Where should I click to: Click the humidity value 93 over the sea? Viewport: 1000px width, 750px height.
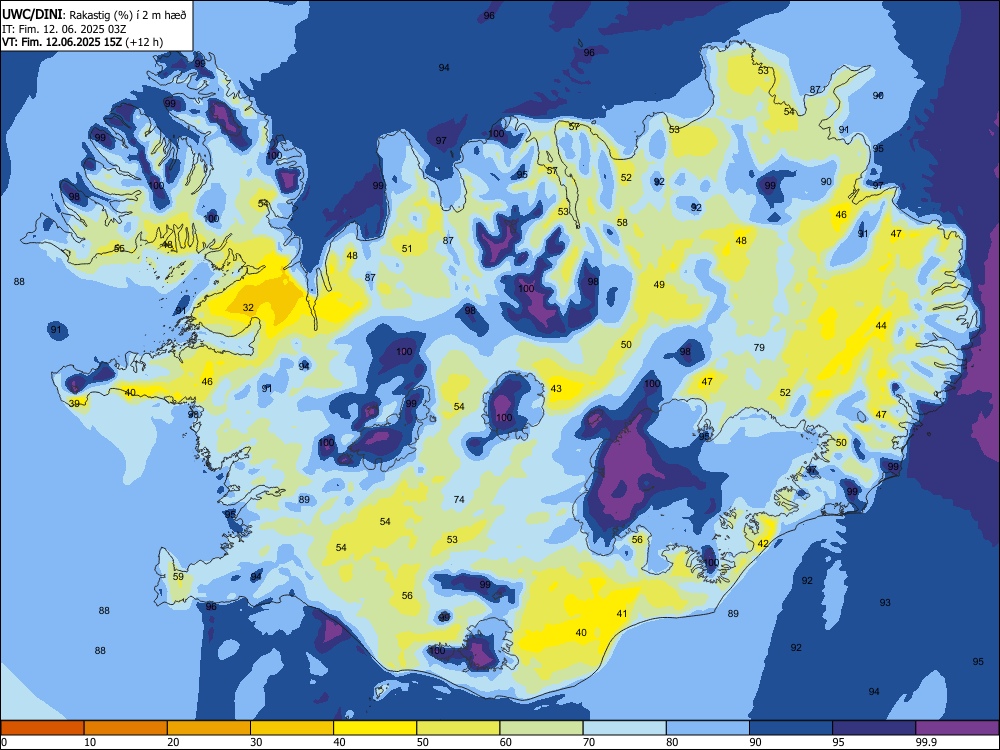click(x=885, y=602)
